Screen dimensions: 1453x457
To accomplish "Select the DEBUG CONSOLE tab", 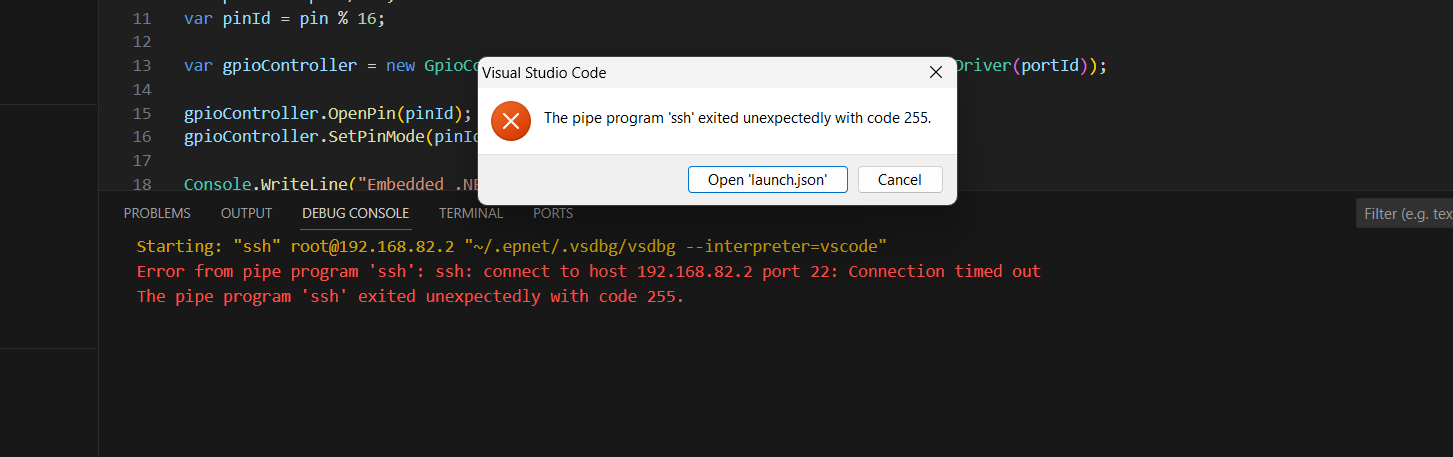I will coord(355,213).
